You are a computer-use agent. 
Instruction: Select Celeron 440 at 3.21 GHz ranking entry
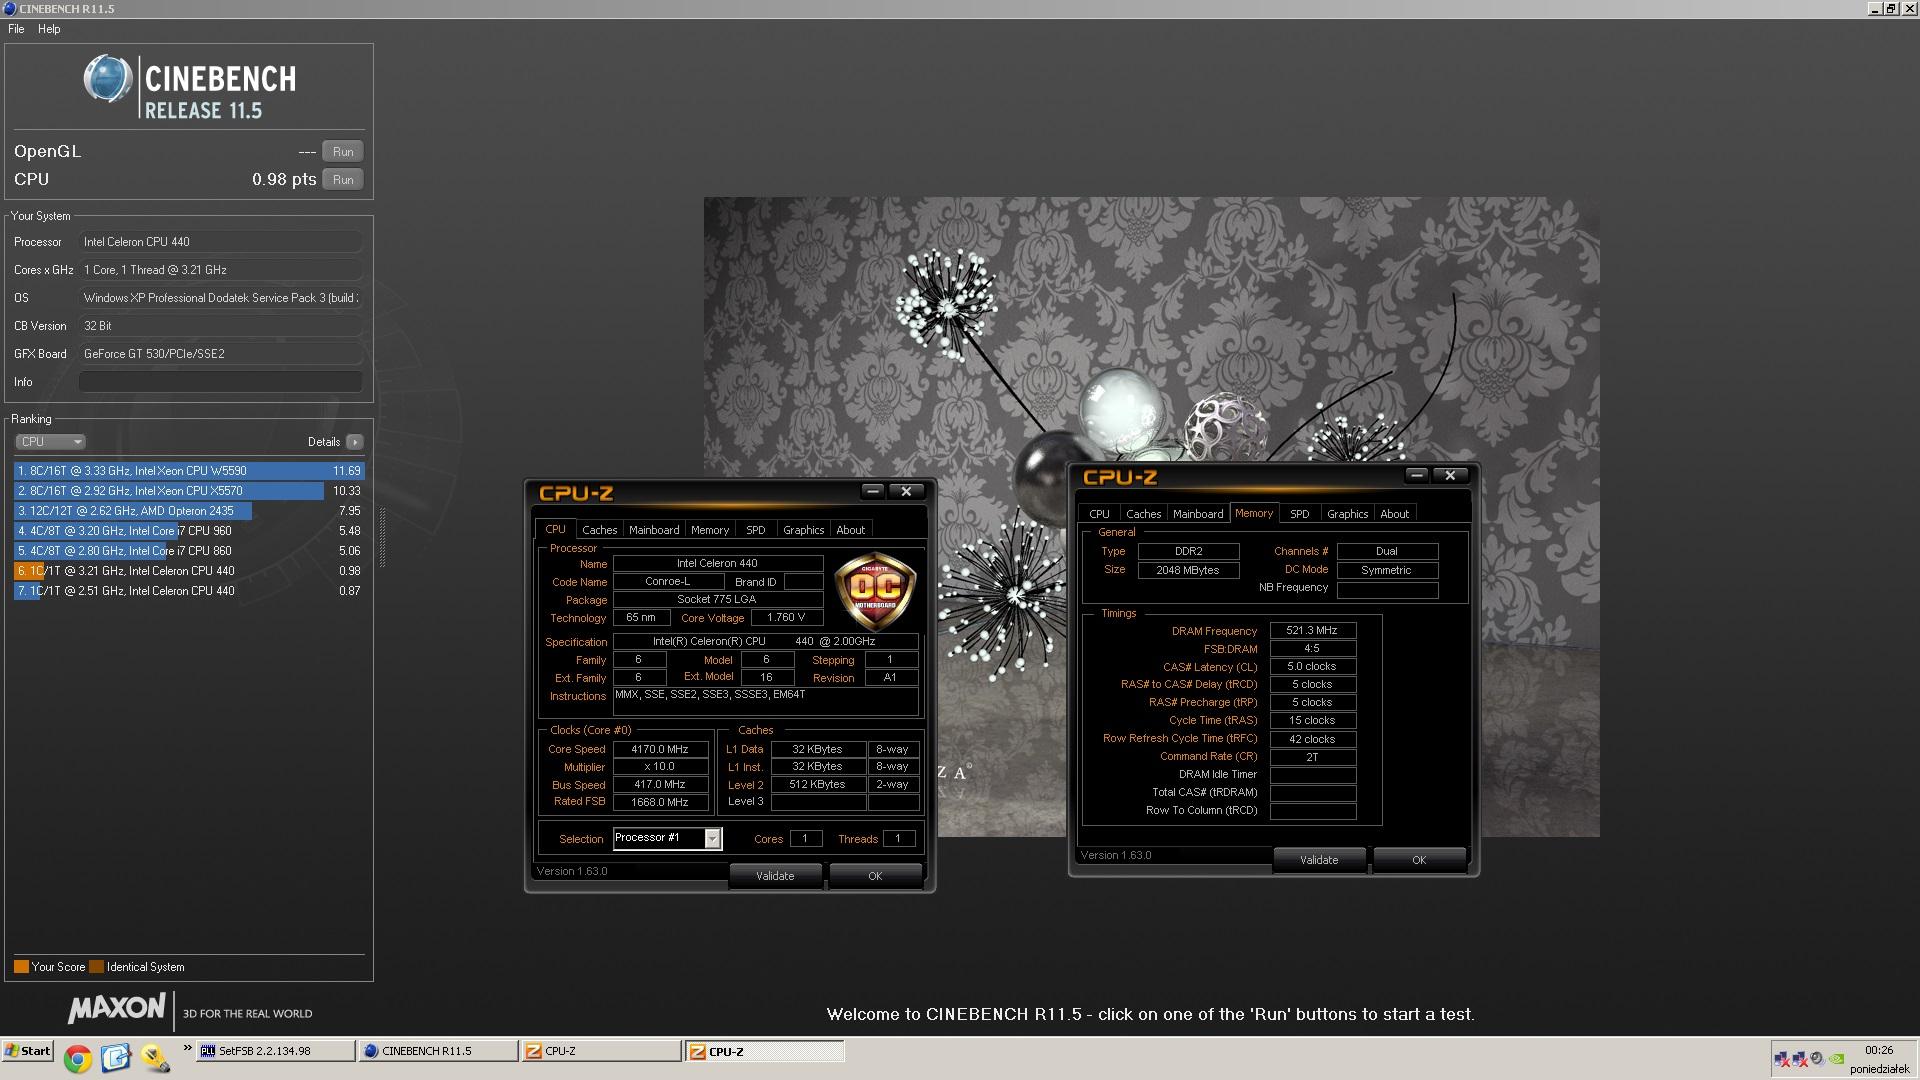pyautogui.click(x=189, y=571)
